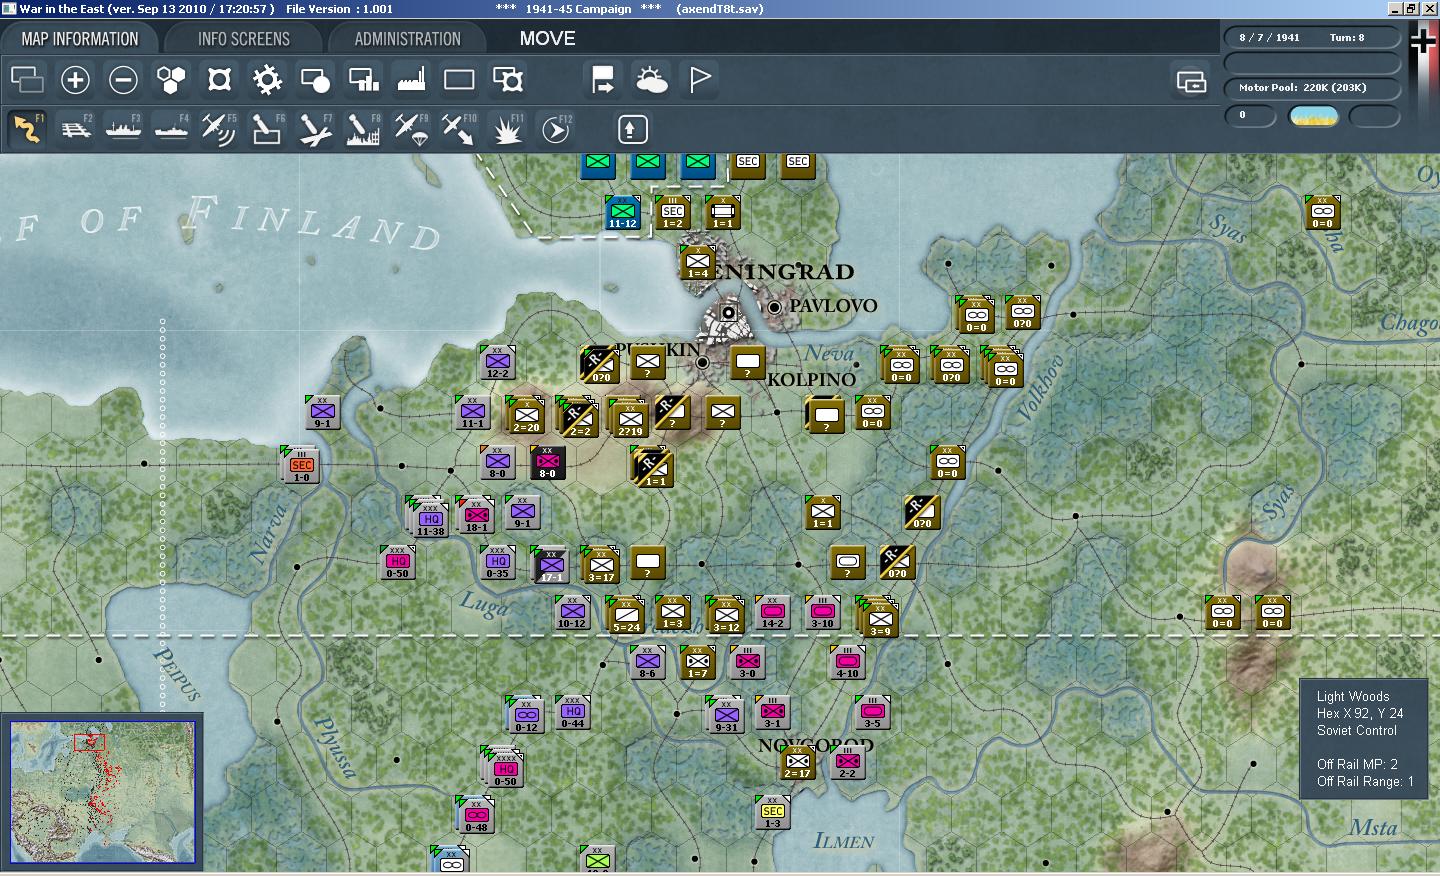Toggle the plain rectangle overlay icon

click(459, 79)
